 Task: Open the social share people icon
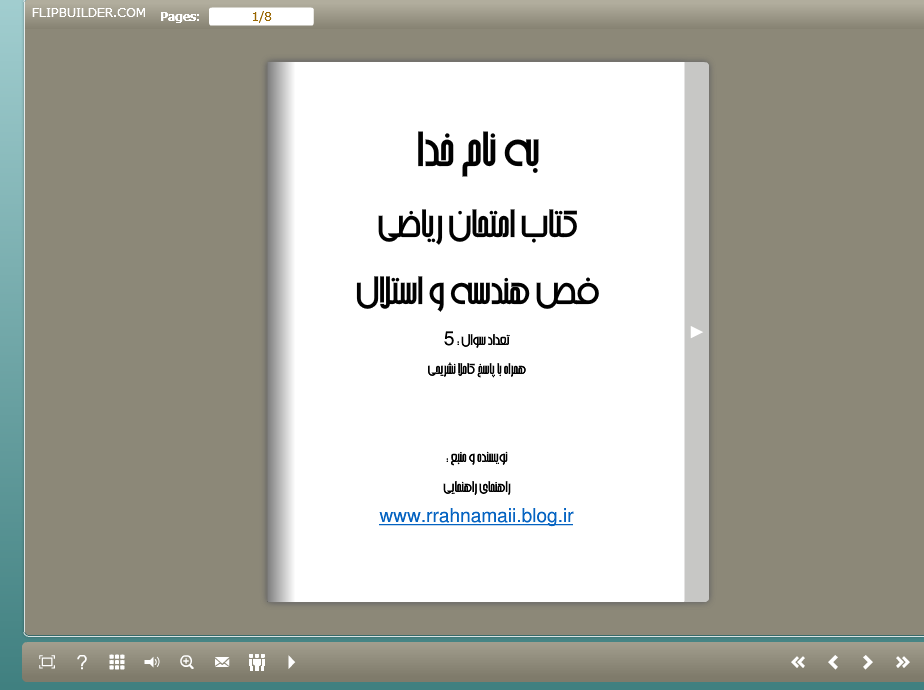(x=257, y=662)
